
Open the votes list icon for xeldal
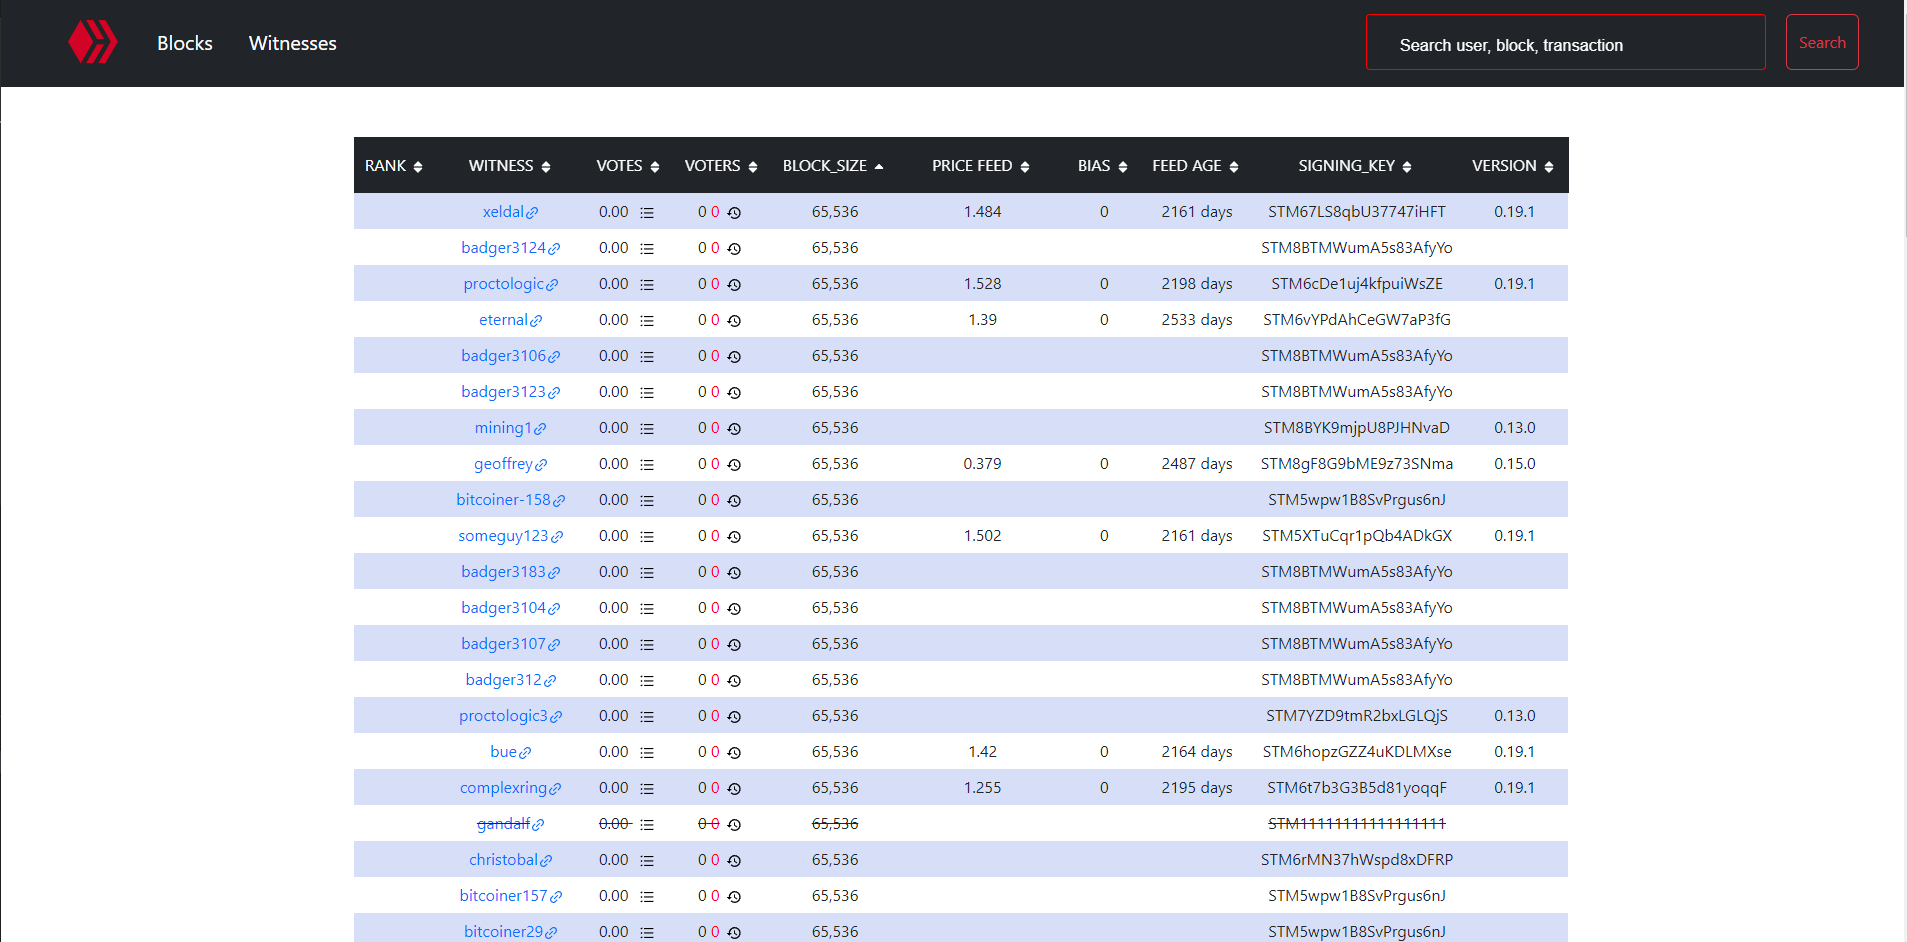pyautogui.click(x=647, y=213)
